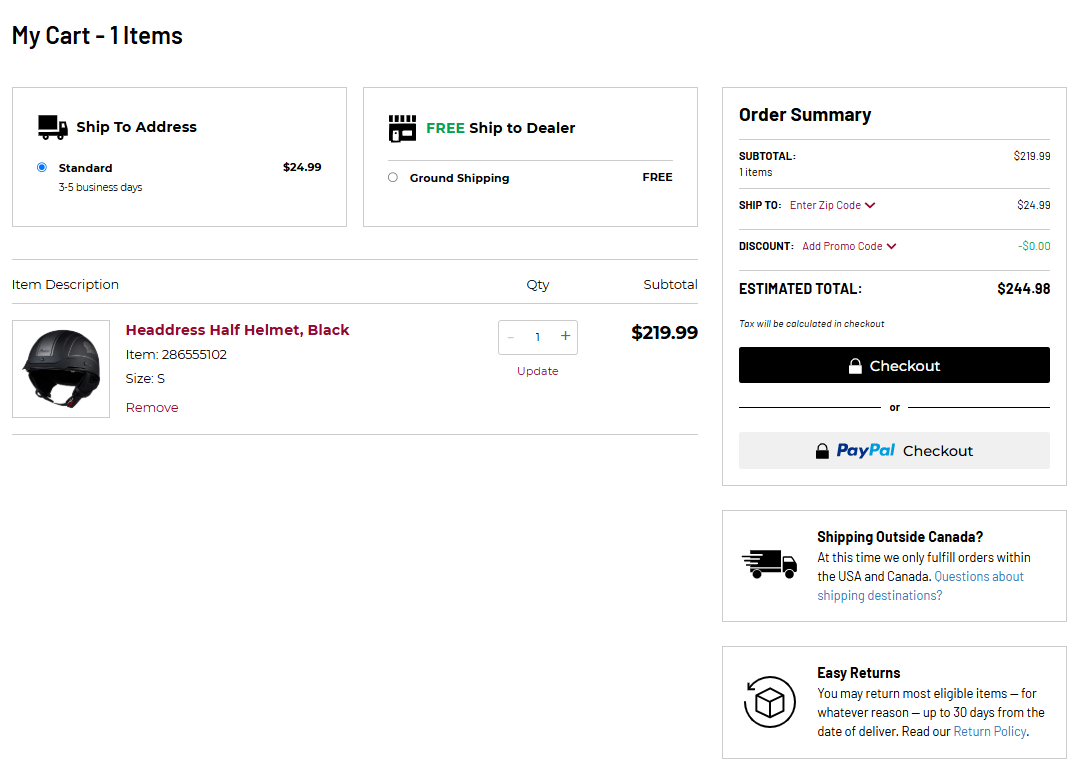Click the fast delivery truck icon
This screenshot has height=773, width=1088.
coord(769,564)
